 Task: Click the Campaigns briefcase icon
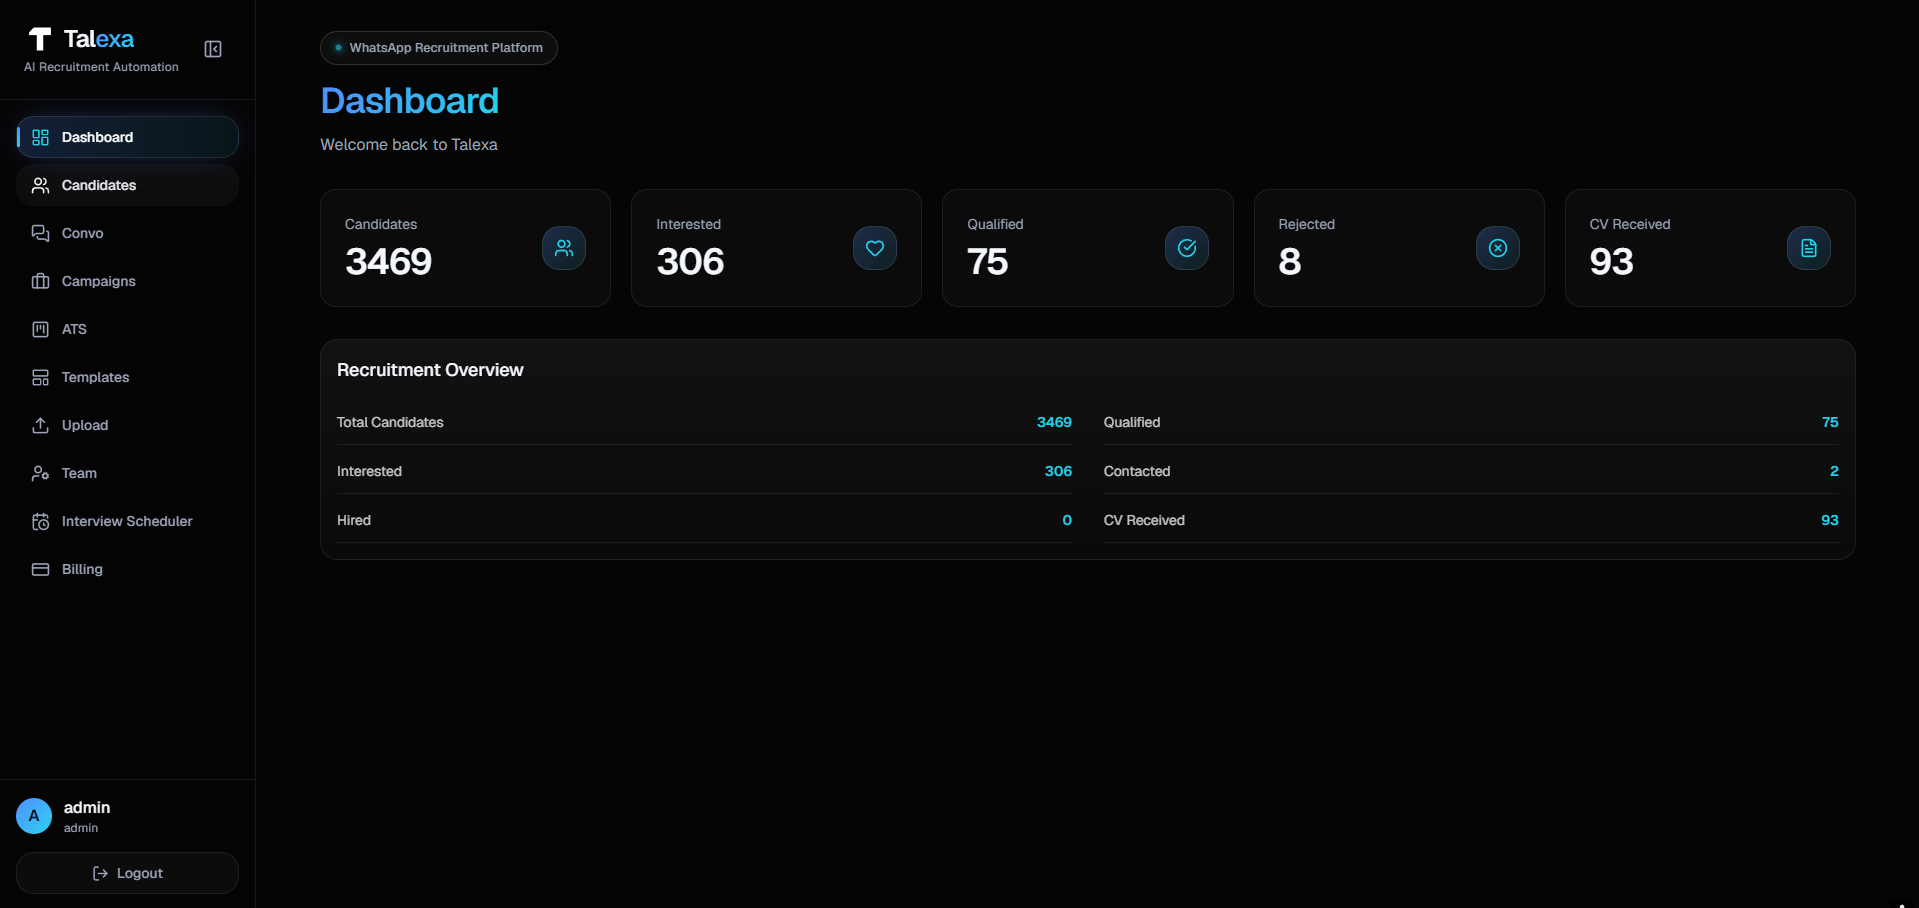click(40, 281)
